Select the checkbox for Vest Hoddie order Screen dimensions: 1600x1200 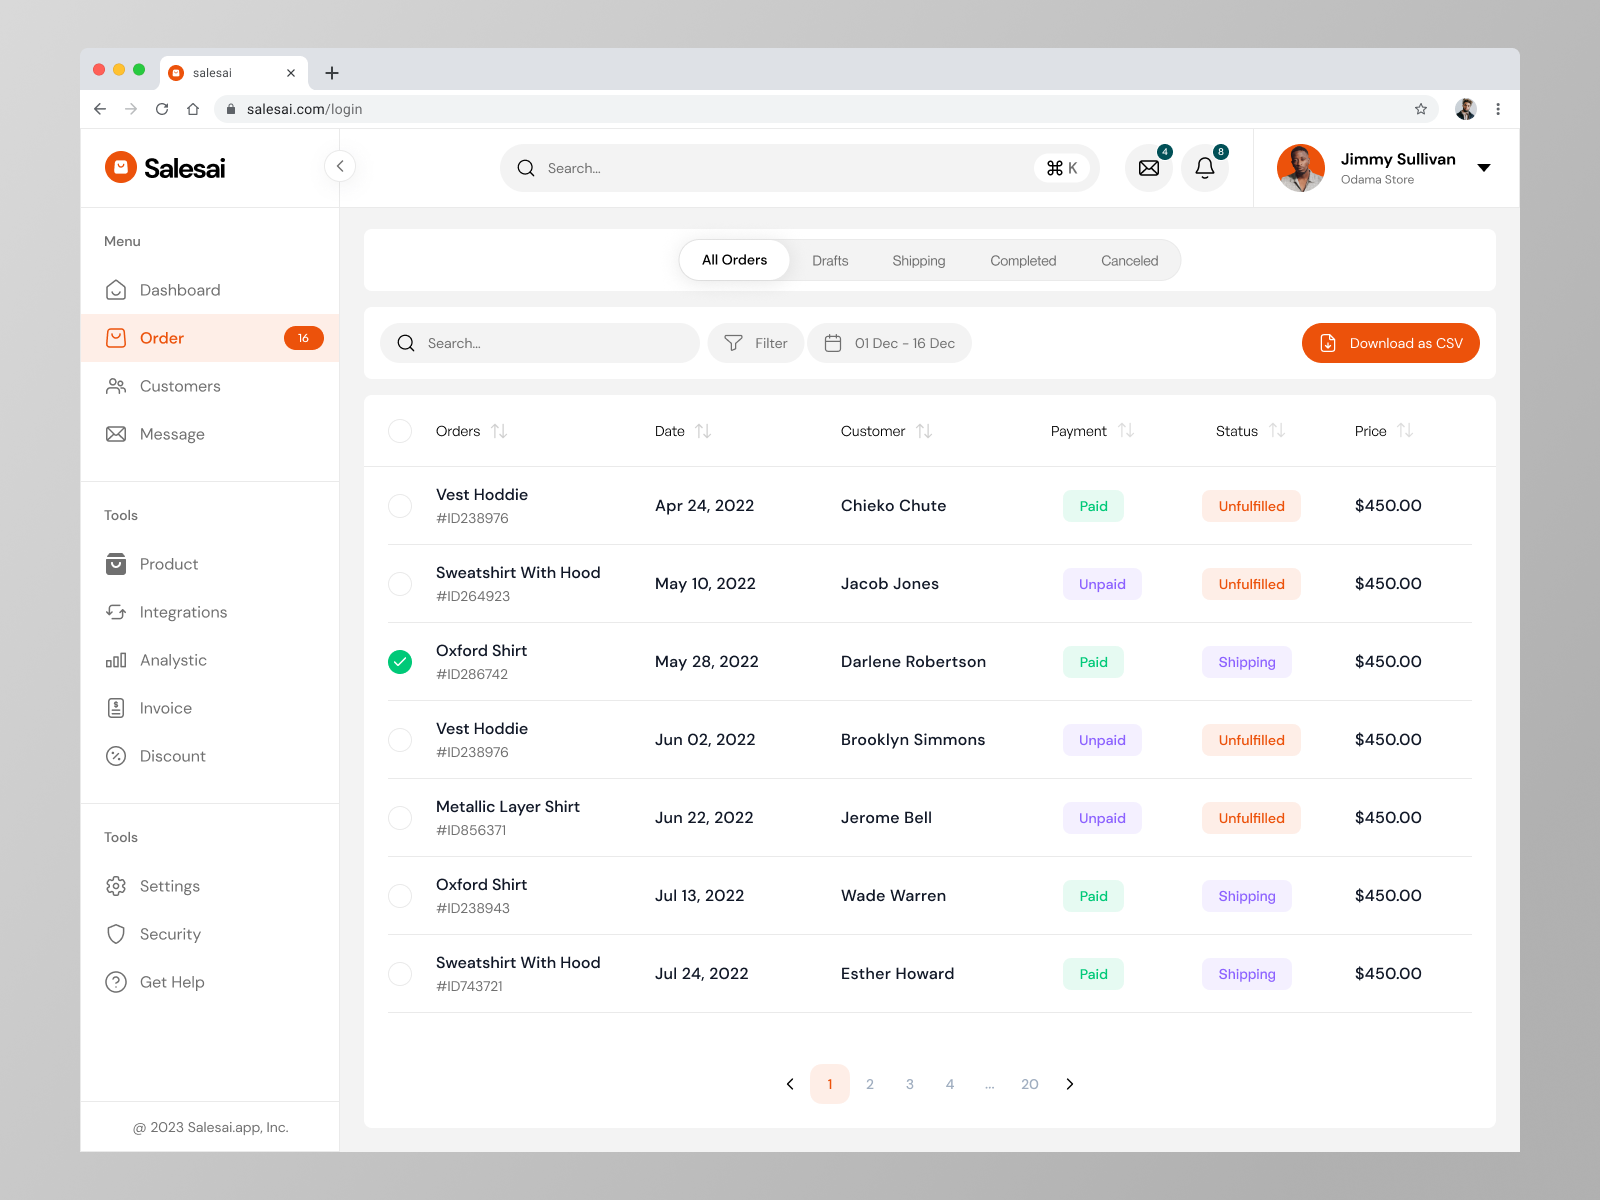[x=400, y=506]
